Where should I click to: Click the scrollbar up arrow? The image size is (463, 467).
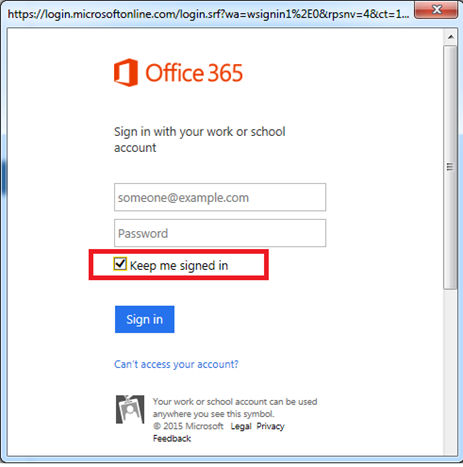451,37
